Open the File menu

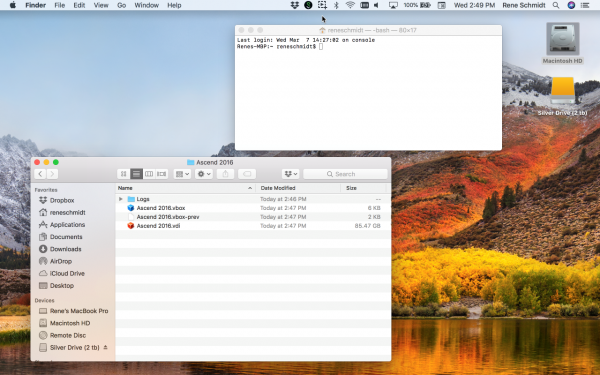(59, 5)
